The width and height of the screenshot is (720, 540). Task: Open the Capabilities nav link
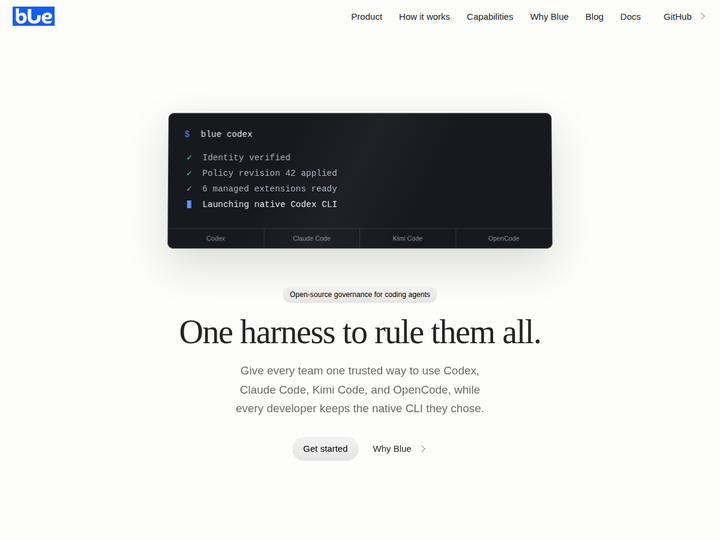point(489,17)
